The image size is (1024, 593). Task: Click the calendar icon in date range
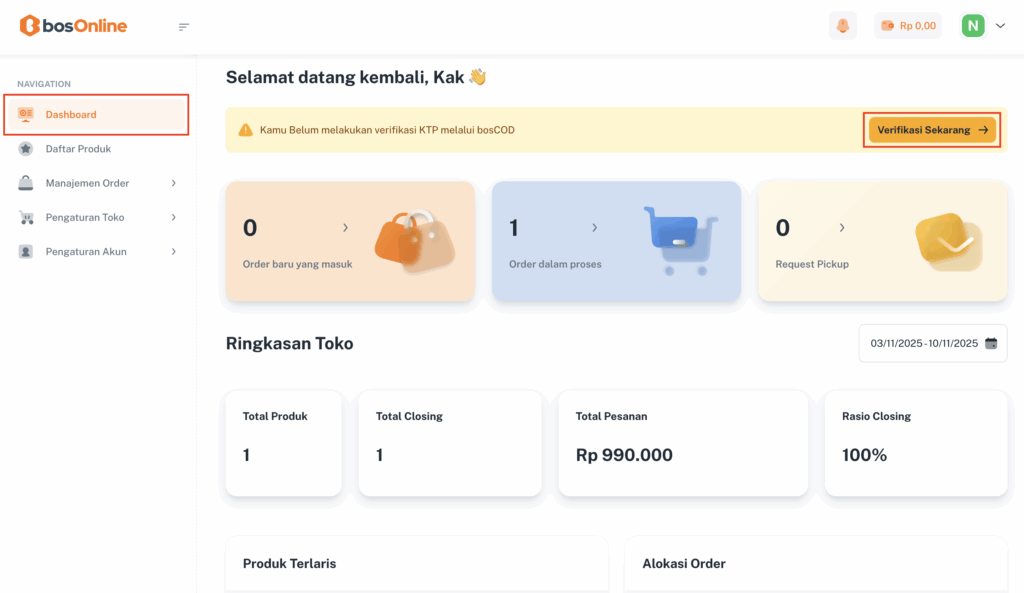(991, 343)
